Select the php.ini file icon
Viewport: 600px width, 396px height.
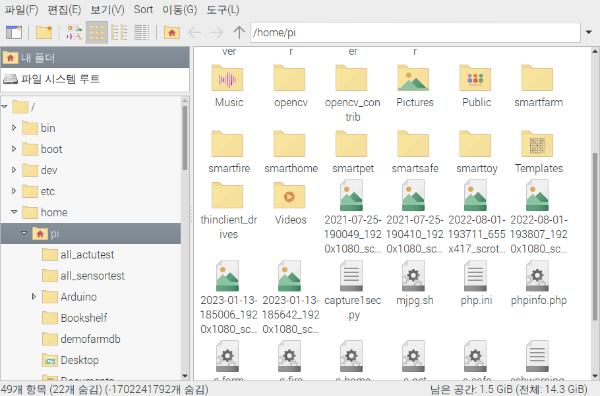476,275
